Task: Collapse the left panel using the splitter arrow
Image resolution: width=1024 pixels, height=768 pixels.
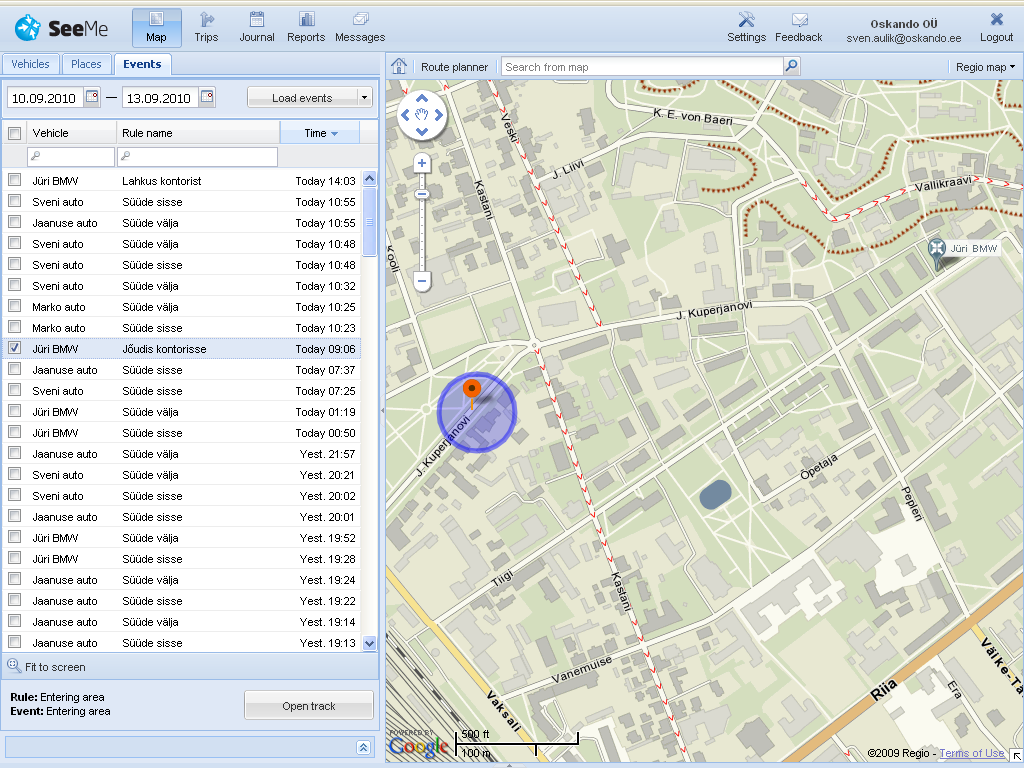Action: pyautogui.click(x=383, y=410)
